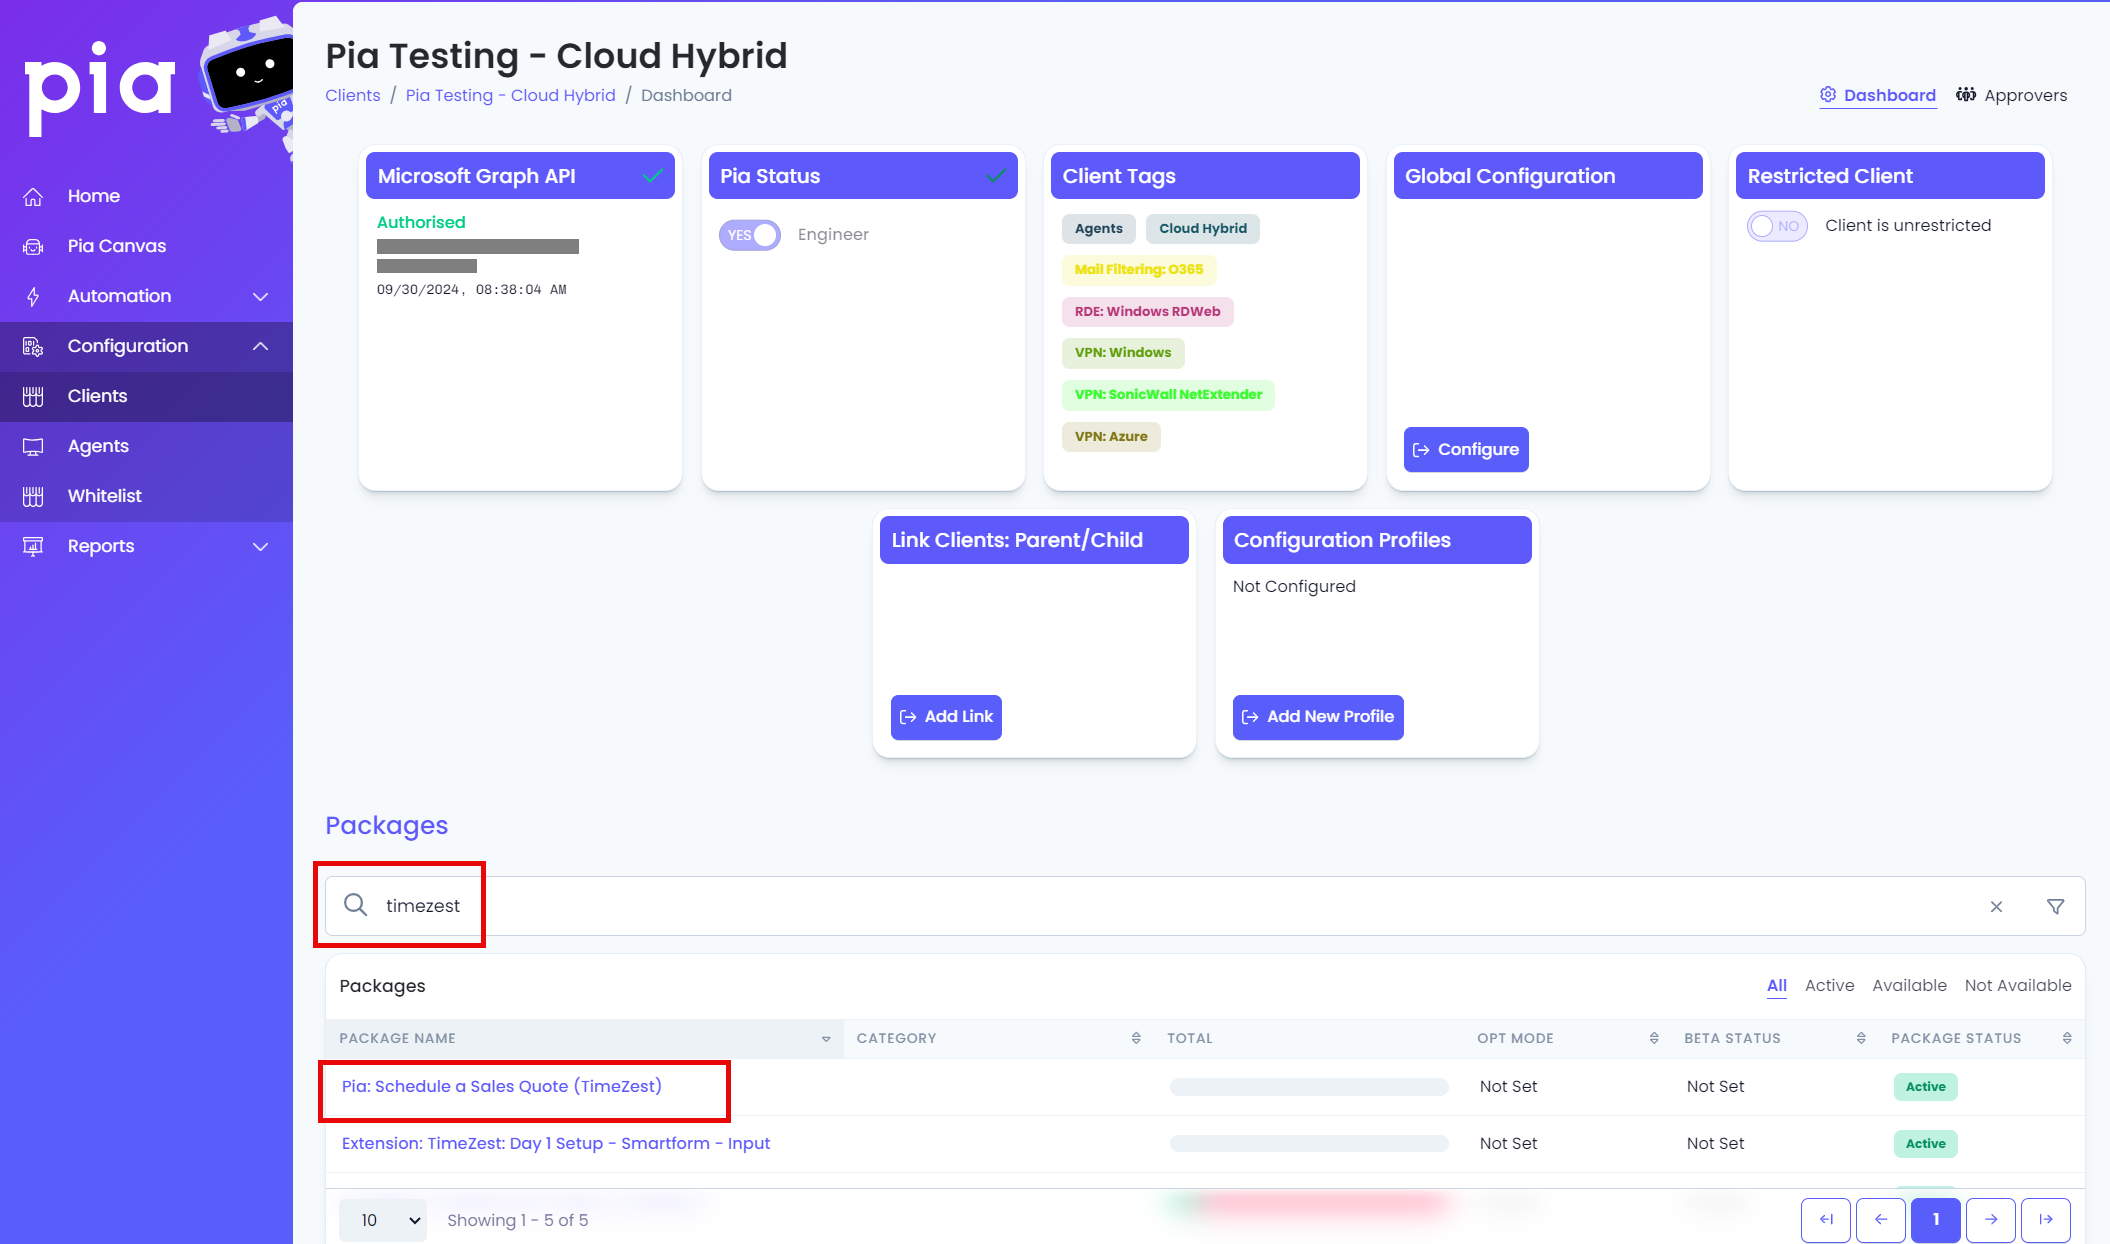The image size is (2110, 1244).
Task: Toggle the Restricted Client switch
Action: 1777,226
